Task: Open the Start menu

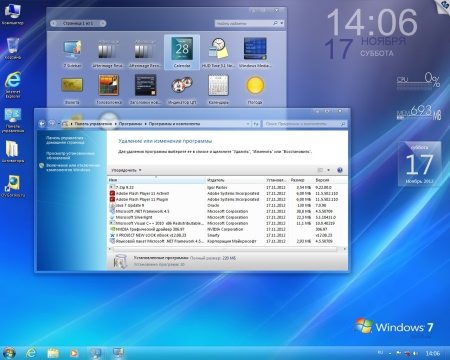Action: click(x=8, y=353)
